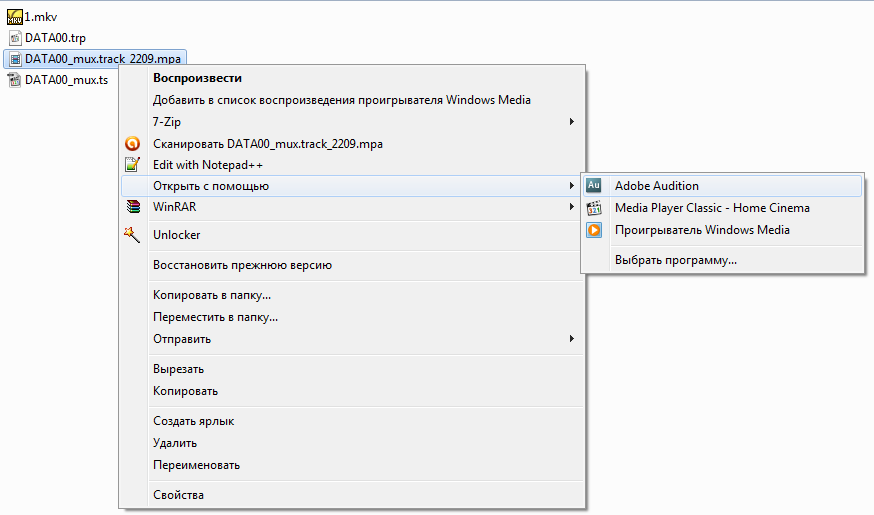Click Выбрать программу... option

[x=675, y=260]
